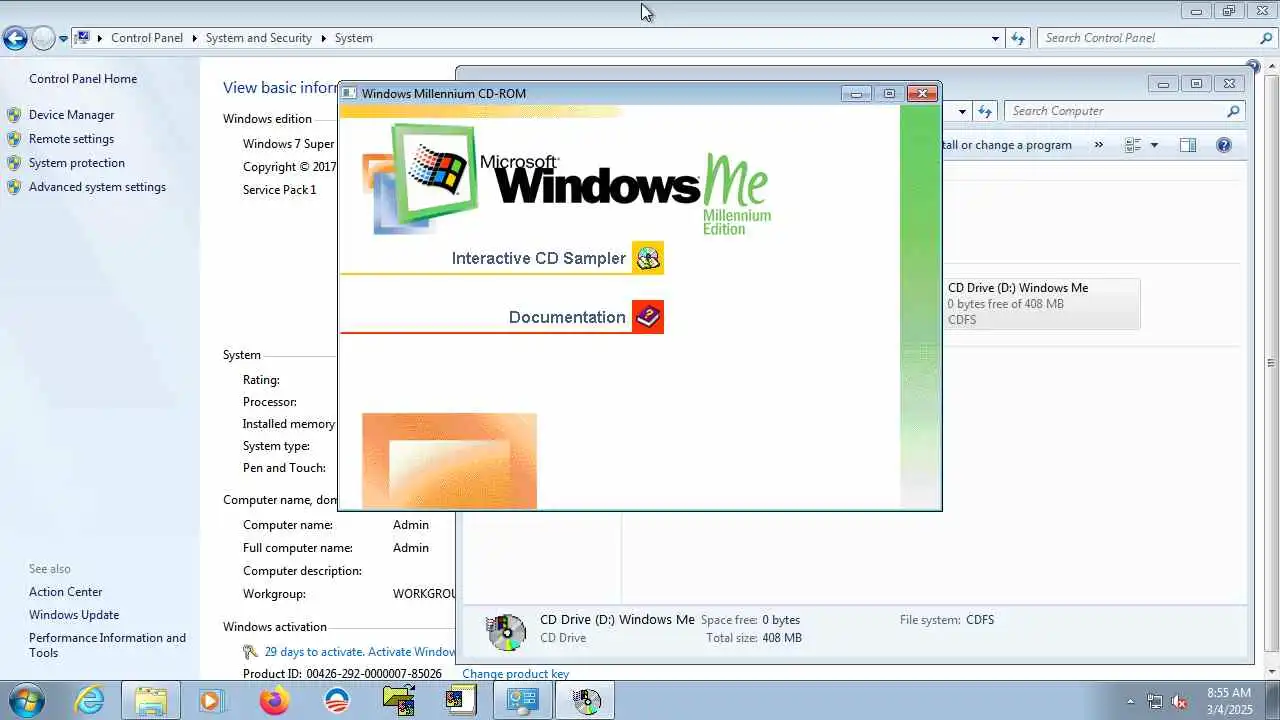Viewport: 1280px width, 720px height.
Task: Click CD drive icon in details pane
Action: [507, 631]
